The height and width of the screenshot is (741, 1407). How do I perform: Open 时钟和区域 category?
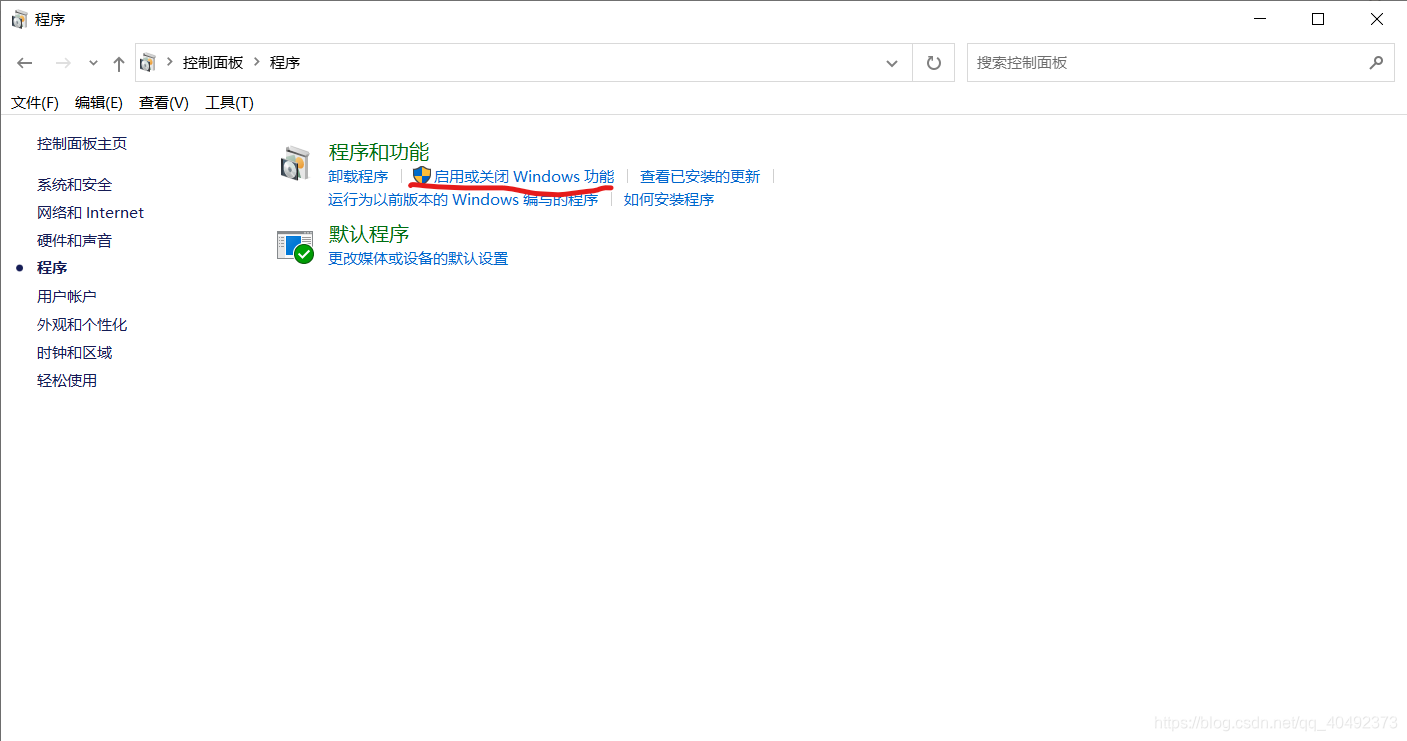[x=75, y=353]
